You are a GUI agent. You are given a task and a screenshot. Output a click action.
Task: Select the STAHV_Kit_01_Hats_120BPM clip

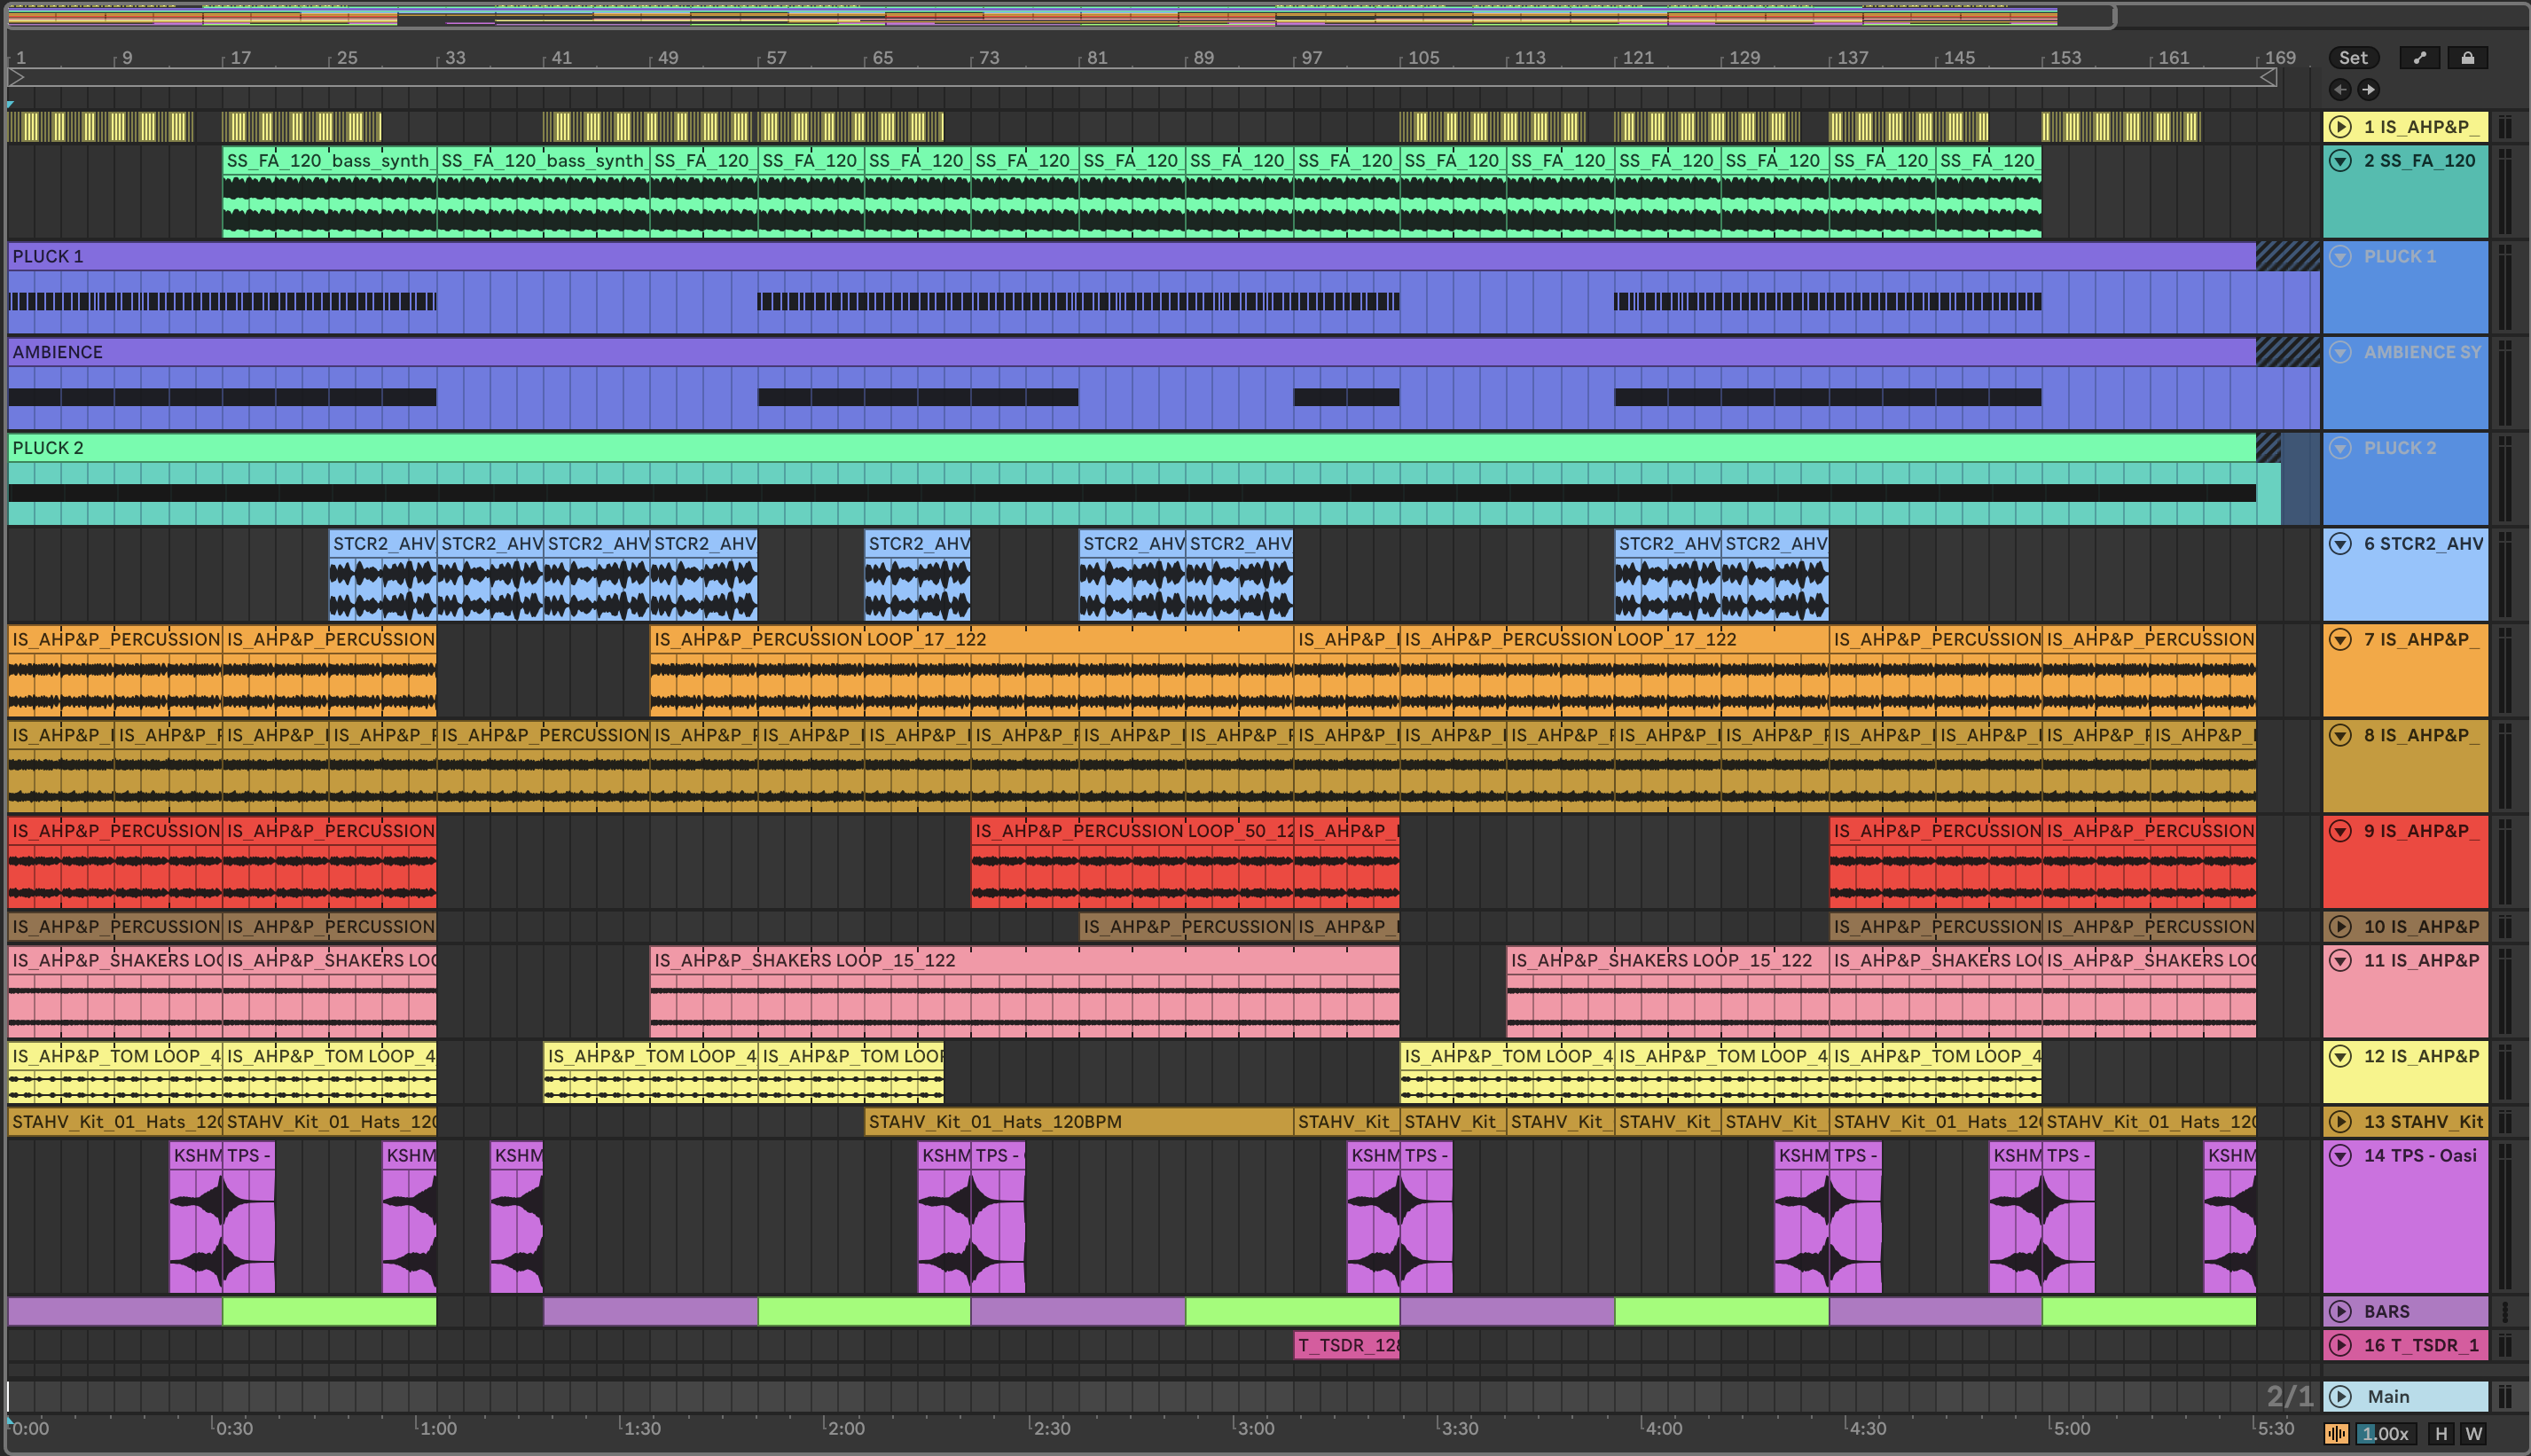[x=1078, y=1122]
